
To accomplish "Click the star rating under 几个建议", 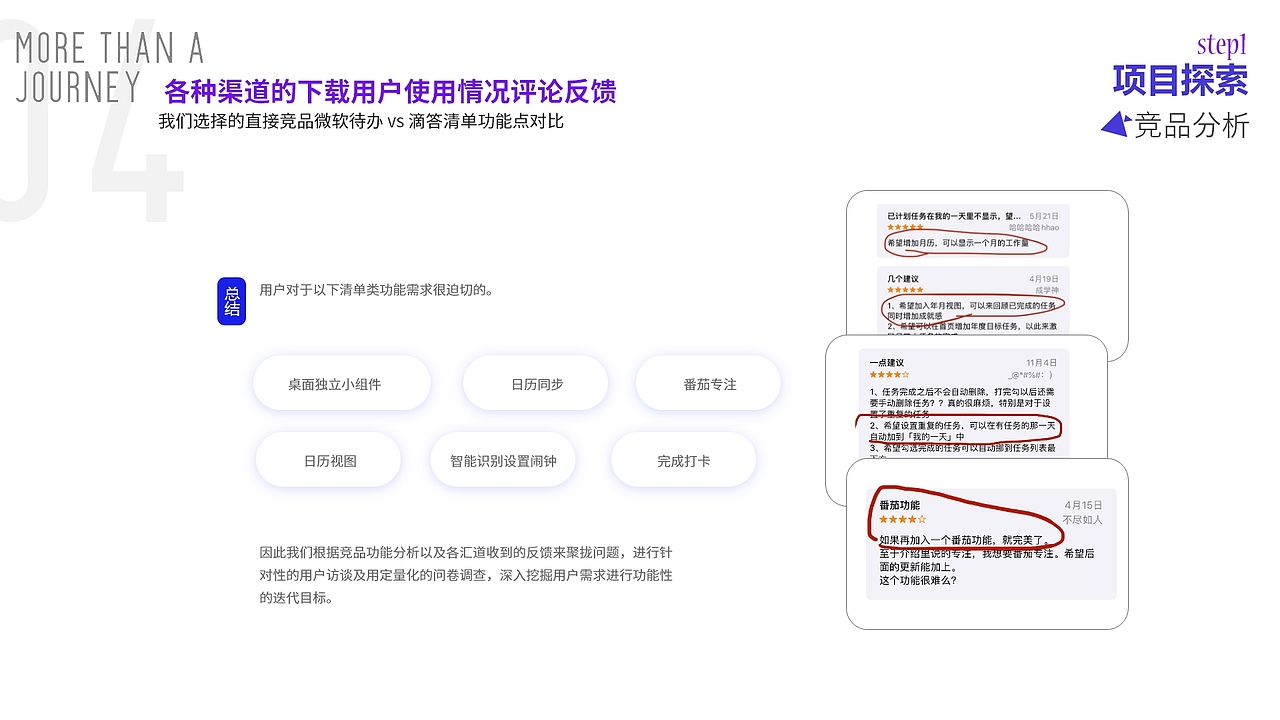I will point(904,289).
